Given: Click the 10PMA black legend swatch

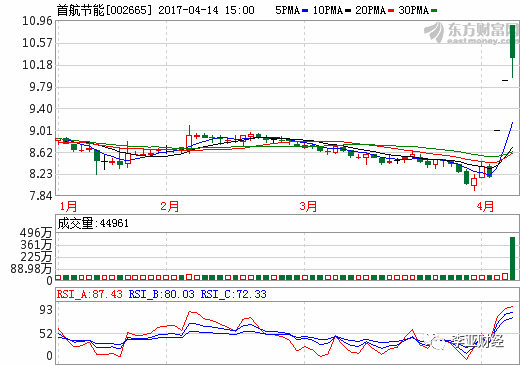Looking at the screenshot, I should [348, 11].
